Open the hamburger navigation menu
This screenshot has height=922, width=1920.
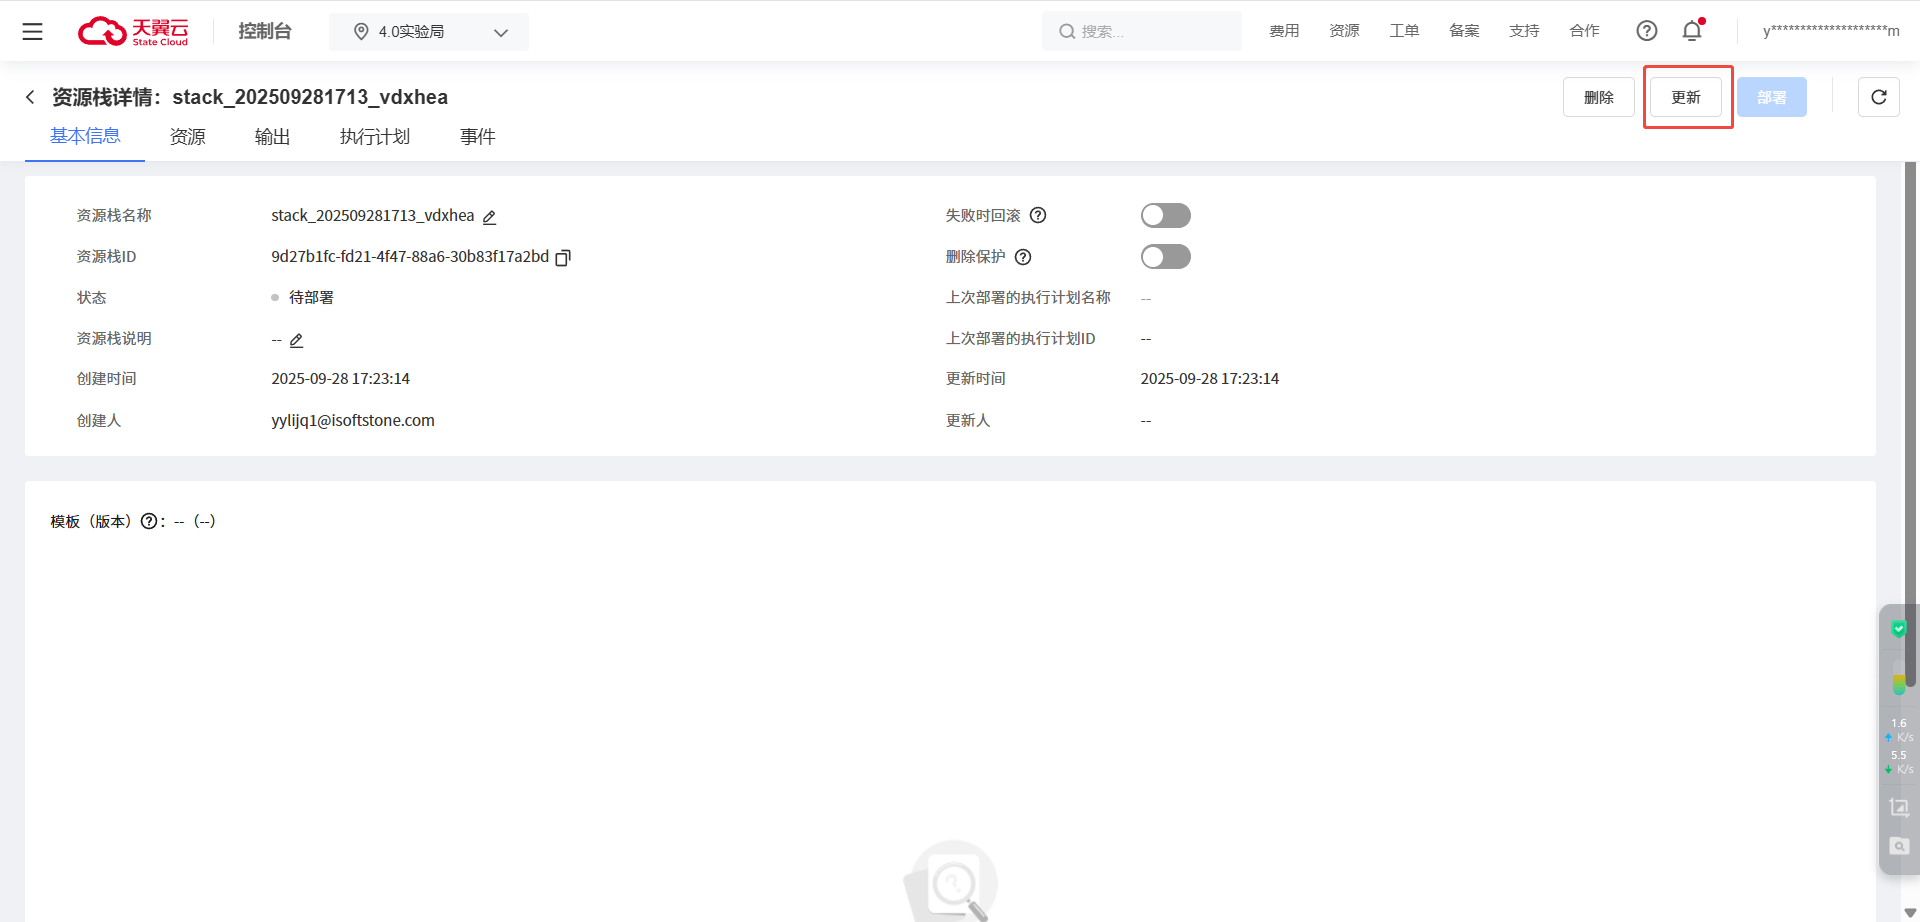(x=32, y=32)
